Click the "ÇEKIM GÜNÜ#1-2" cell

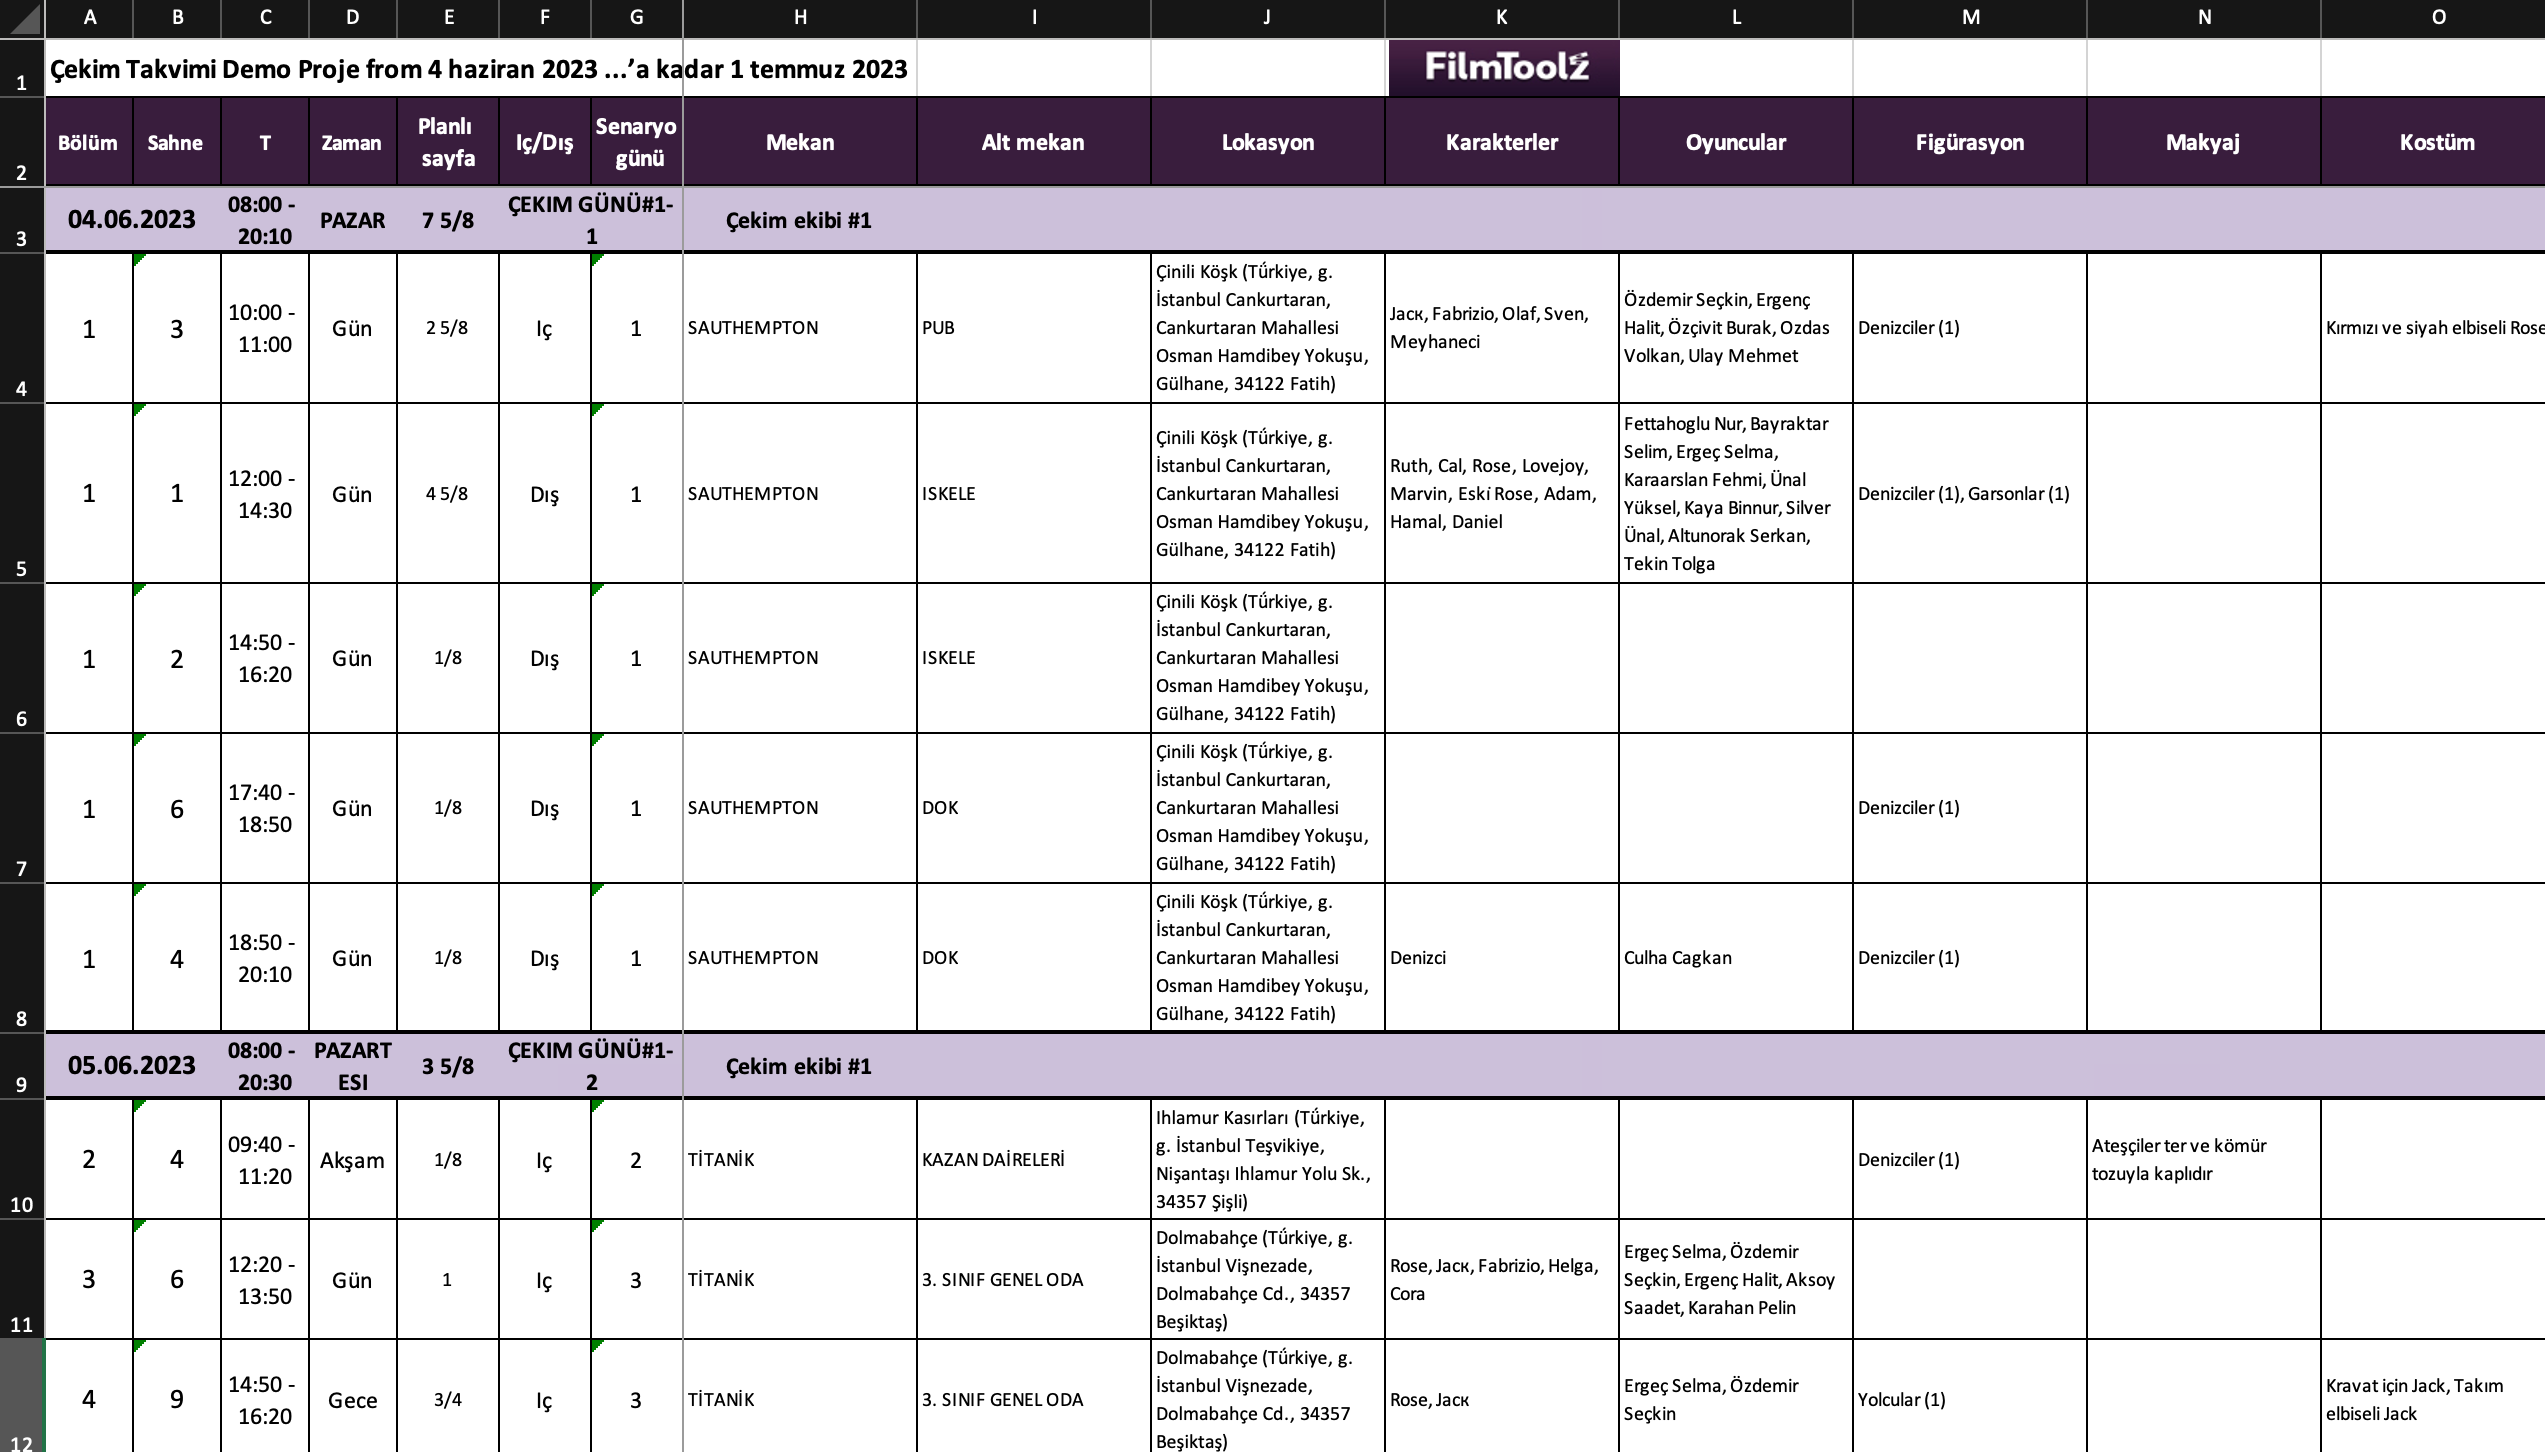click(x=590, y=1066)
